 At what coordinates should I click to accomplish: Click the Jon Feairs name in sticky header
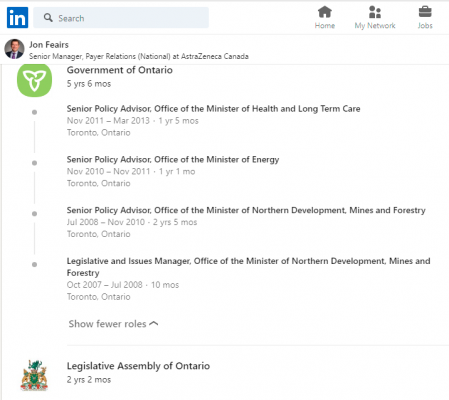[49, 45]
